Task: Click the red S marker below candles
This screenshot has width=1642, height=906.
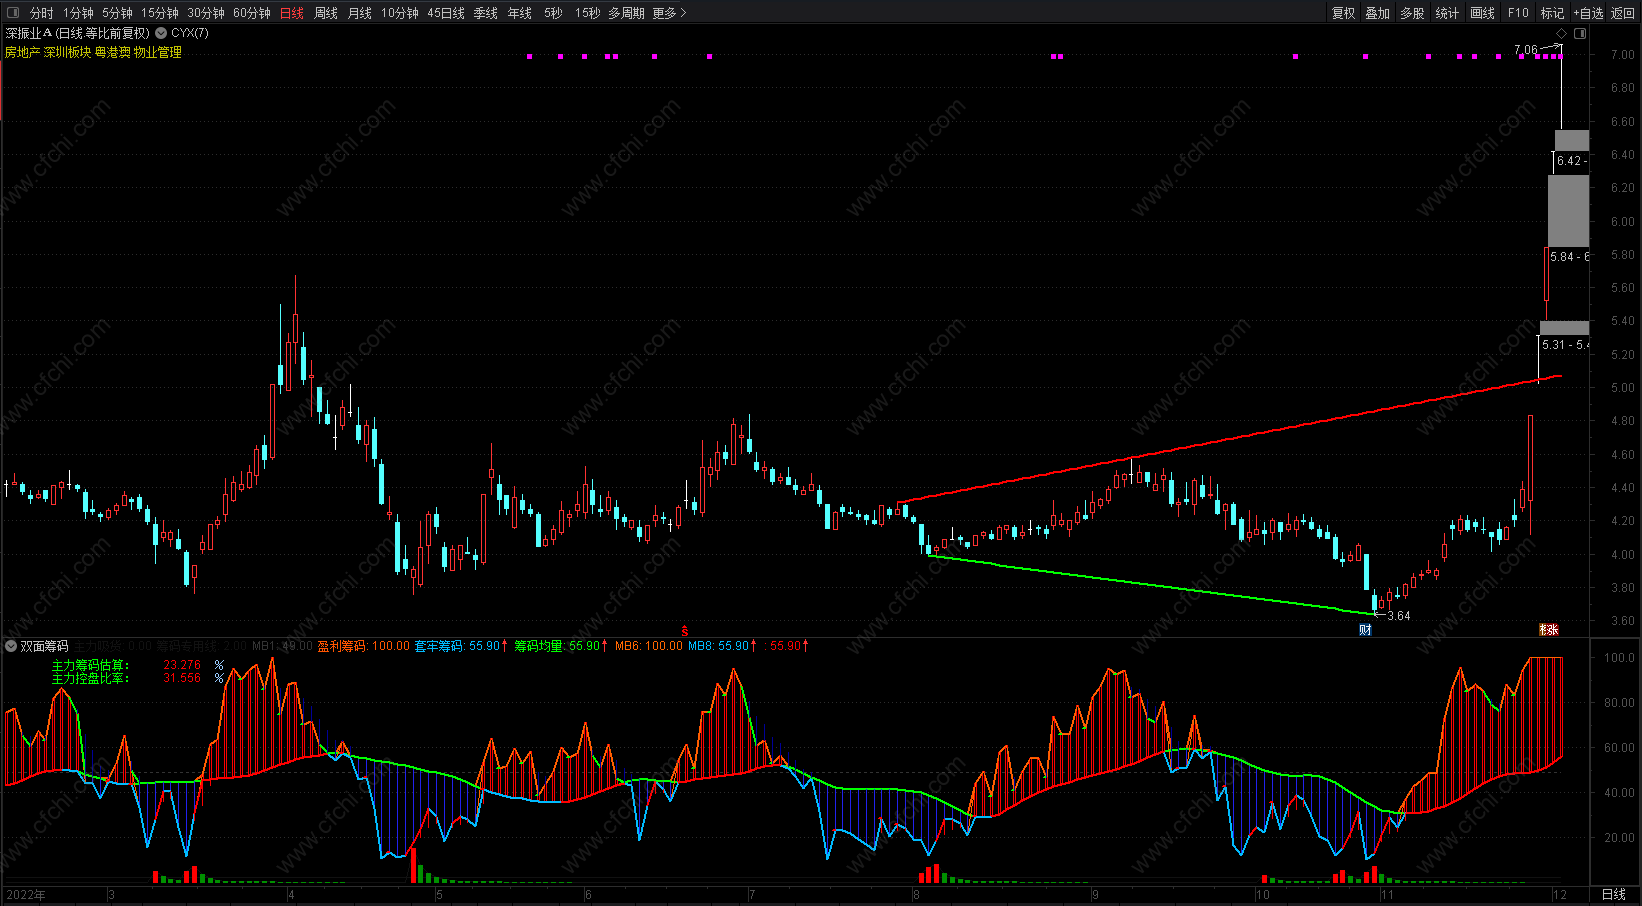Action: tap(685, 631)
